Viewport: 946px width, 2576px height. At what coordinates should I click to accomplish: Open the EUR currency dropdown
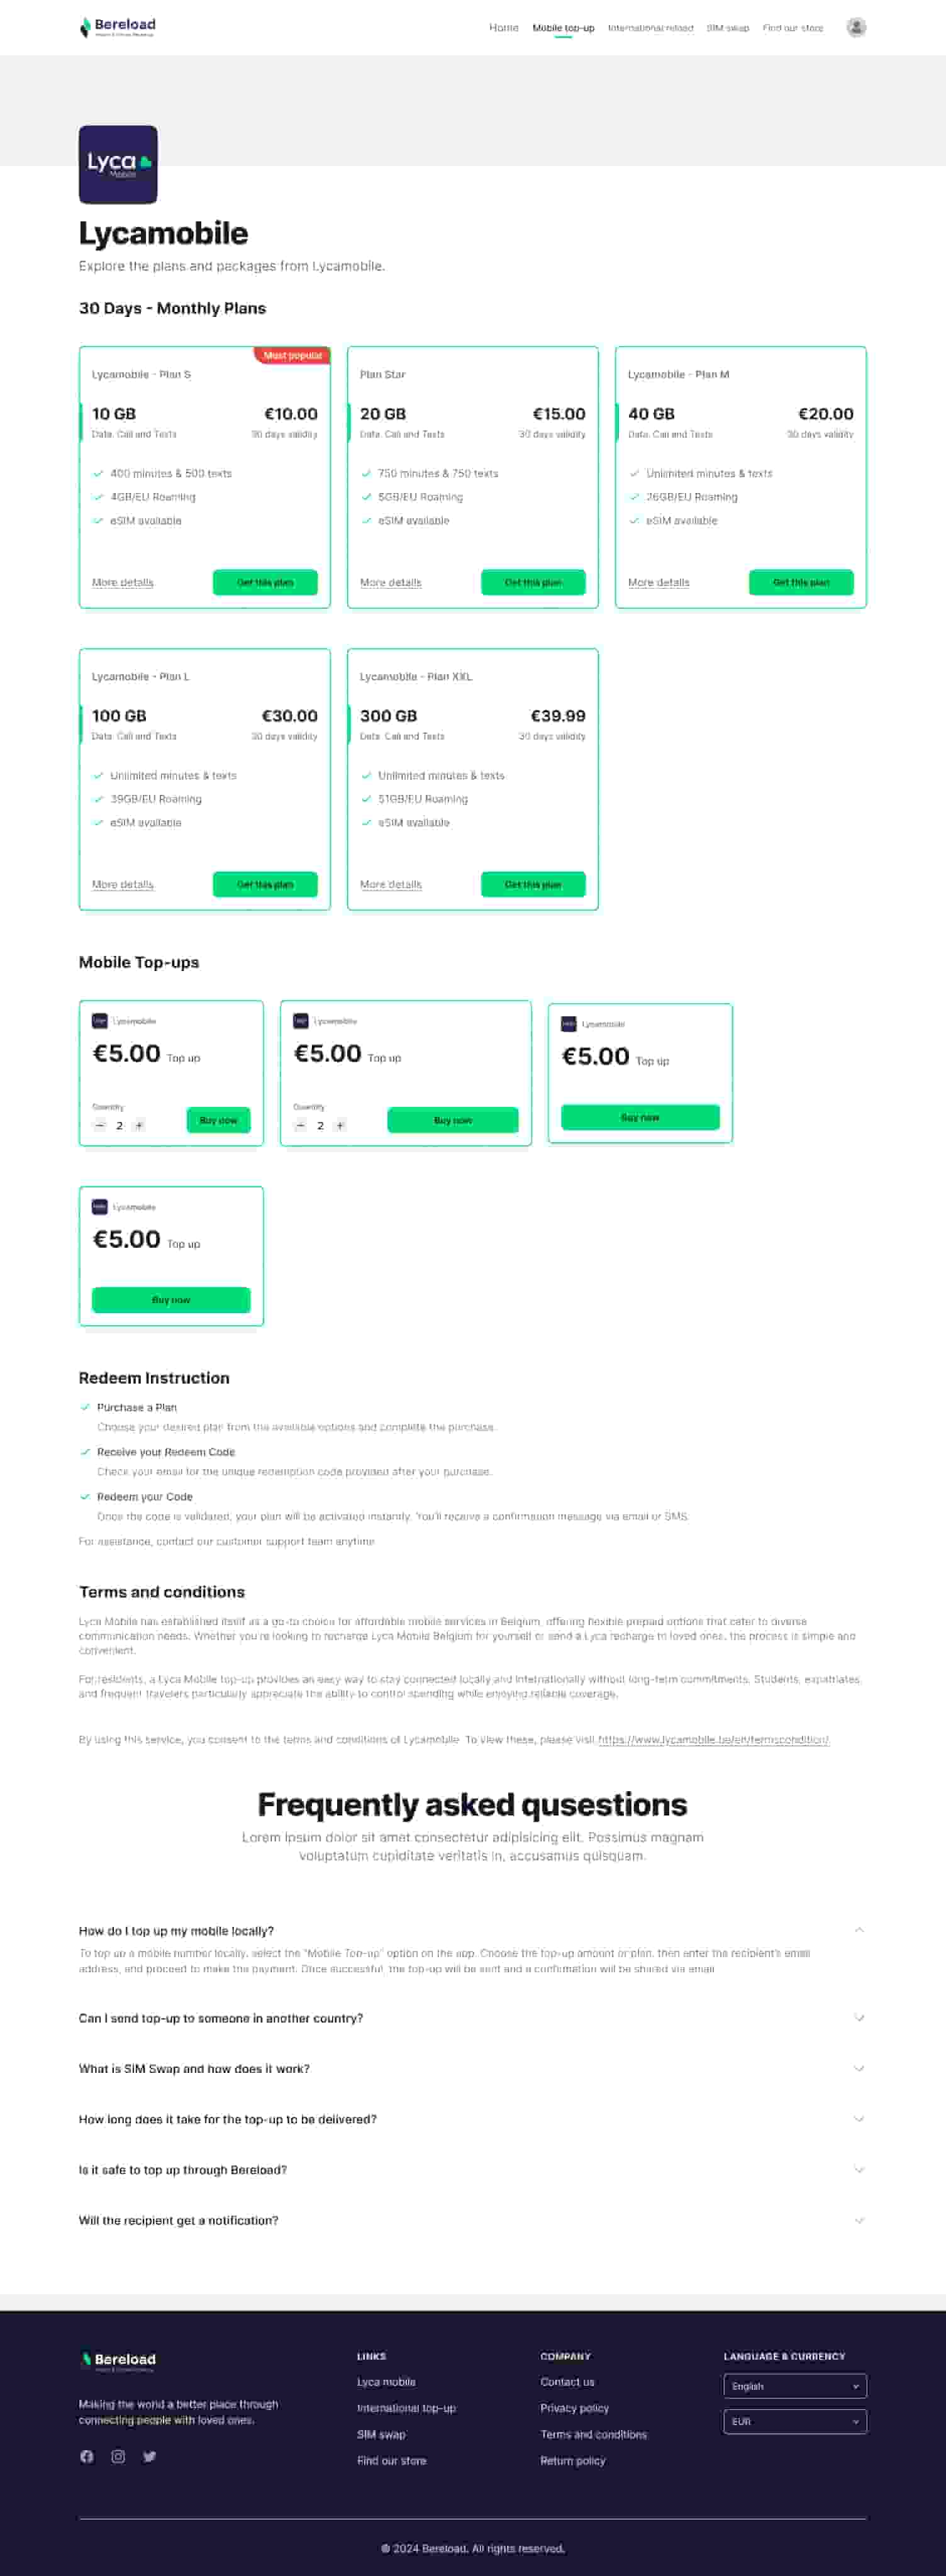795,2421
